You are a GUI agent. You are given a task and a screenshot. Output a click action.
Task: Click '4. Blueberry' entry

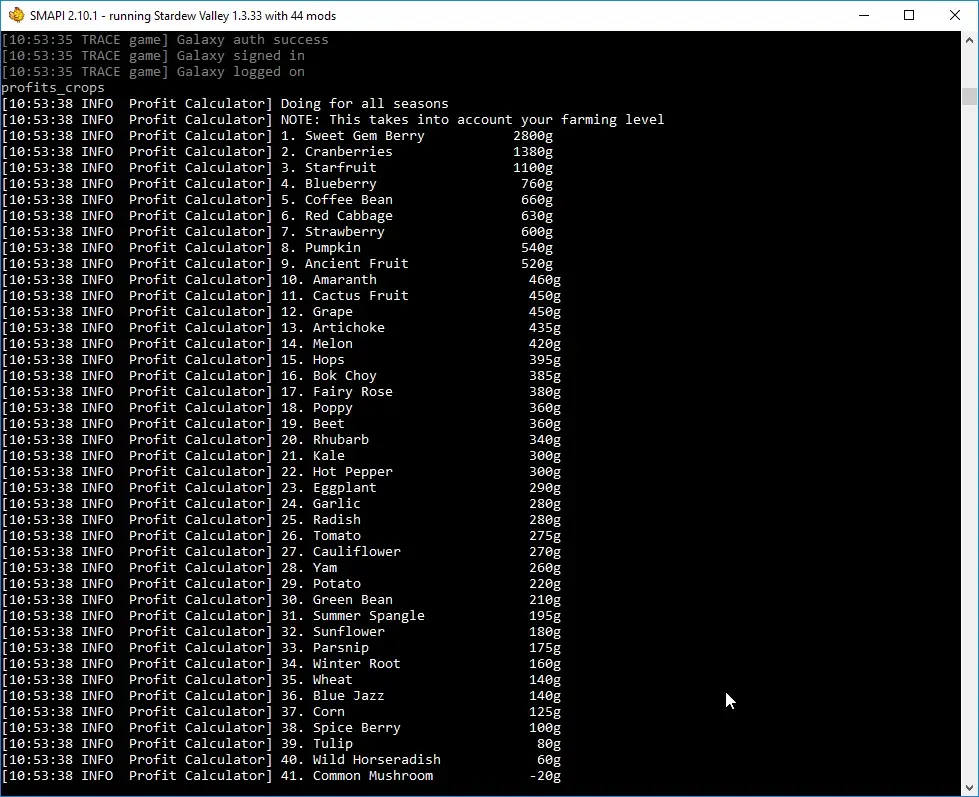point(329,184)
